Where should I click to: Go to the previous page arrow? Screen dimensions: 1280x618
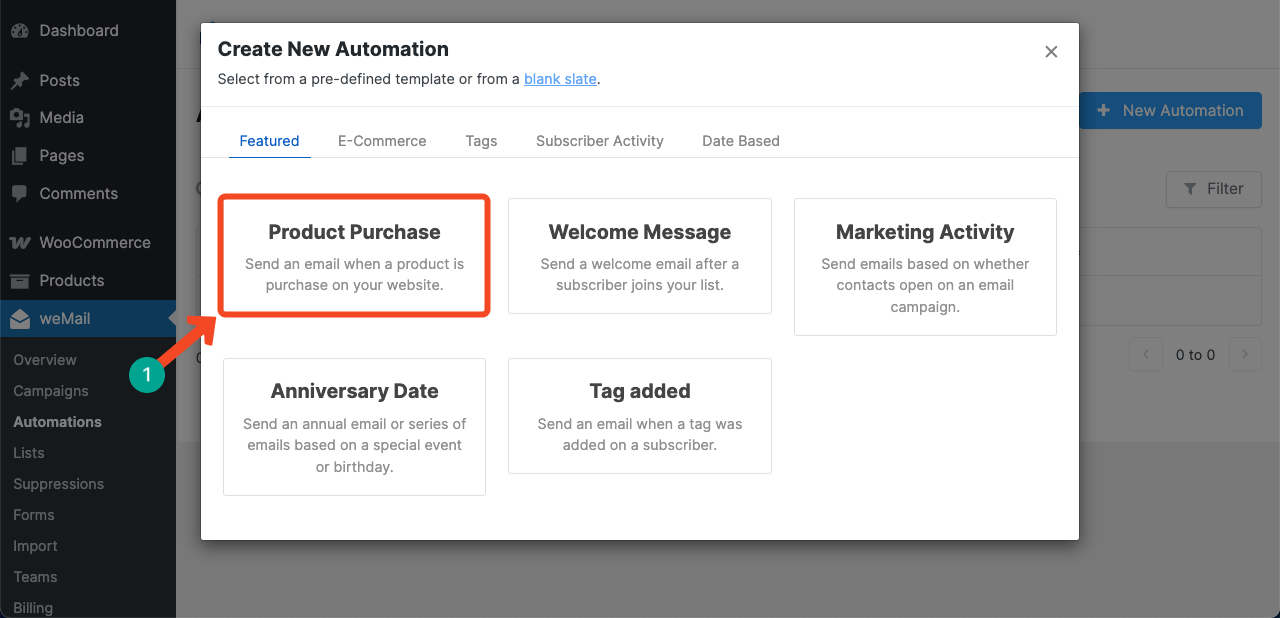coord(1146,354)
